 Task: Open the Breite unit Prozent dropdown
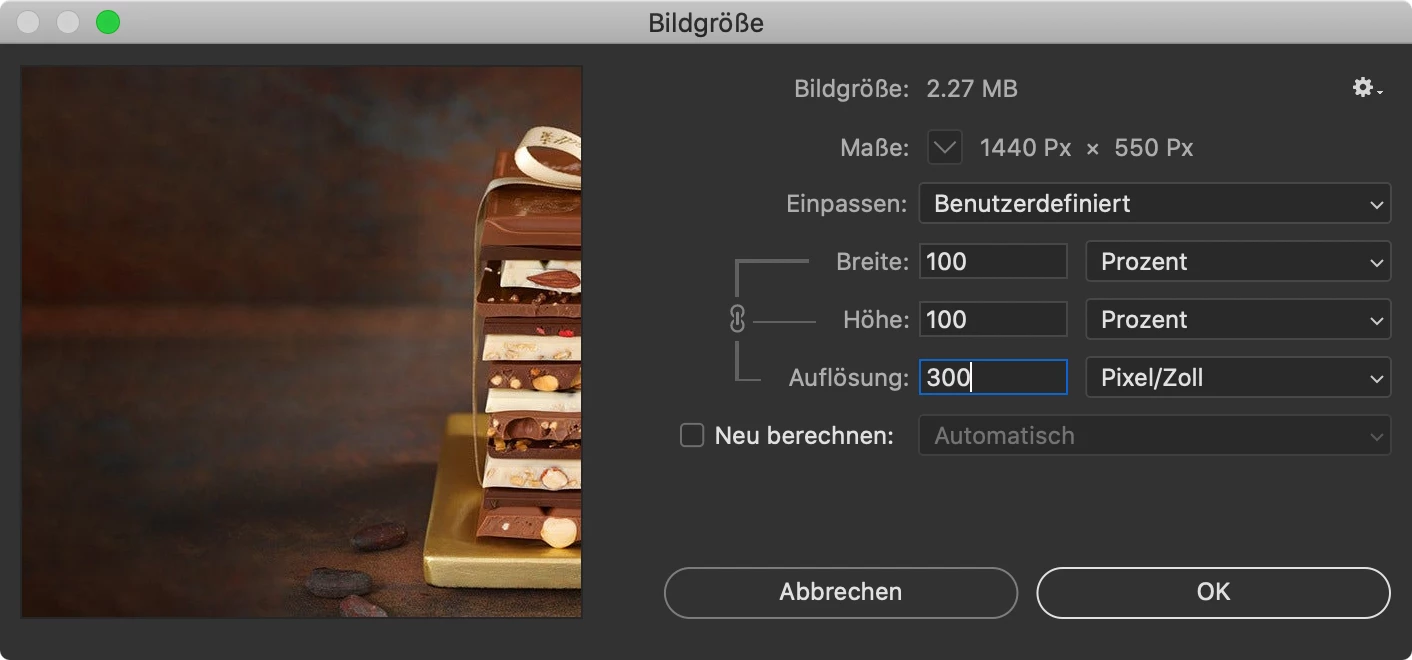tap(1238, 262)
